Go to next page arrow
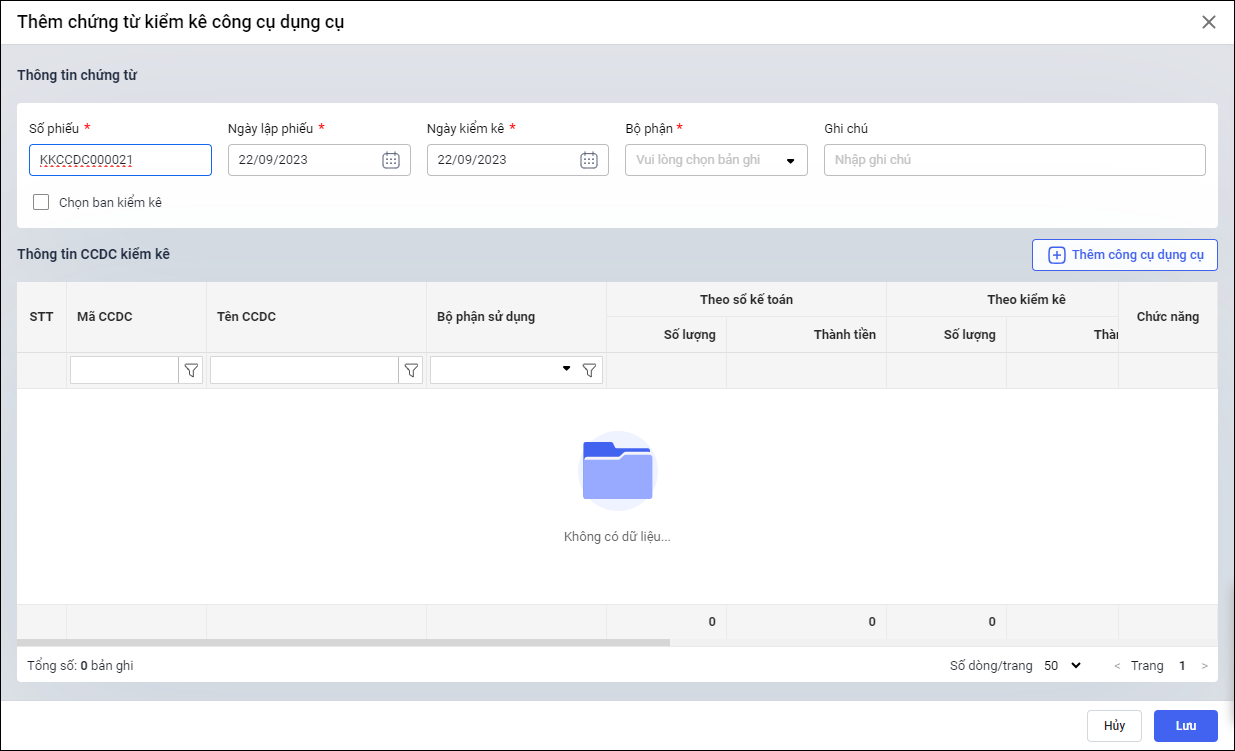The height and width of the screenshot is (751, 1235). click(x=1205, y=666)
